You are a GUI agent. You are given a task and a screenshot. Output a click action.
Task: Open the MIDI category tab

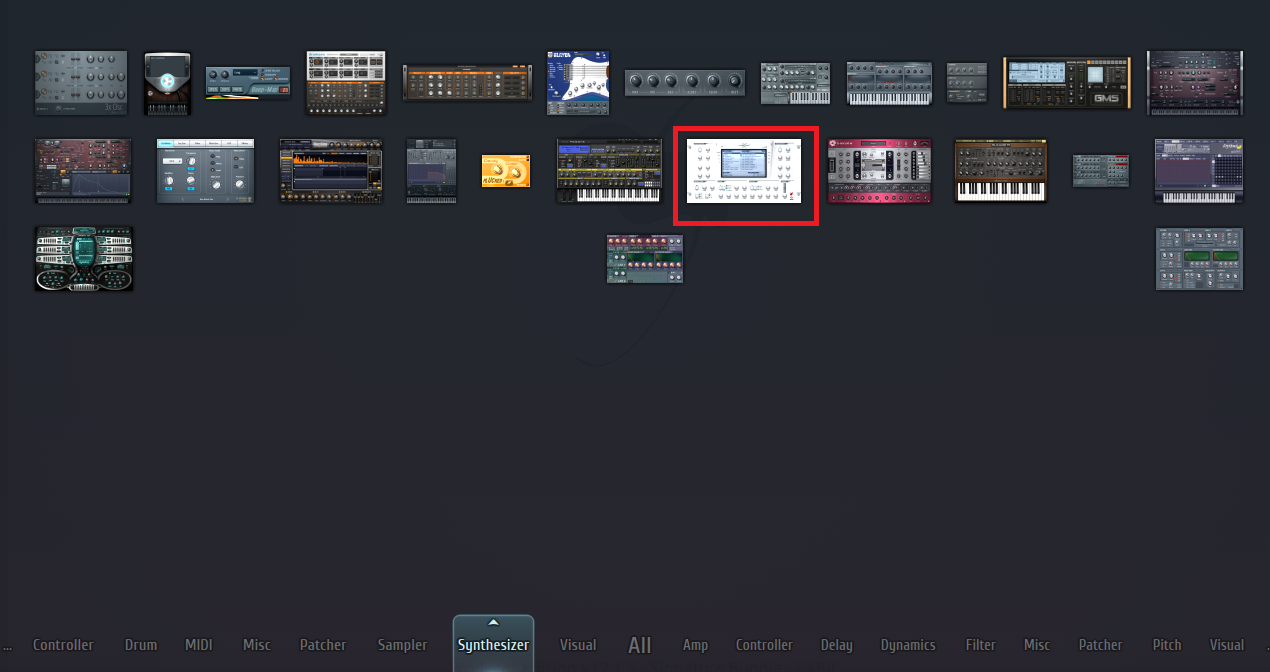[199, 645]
